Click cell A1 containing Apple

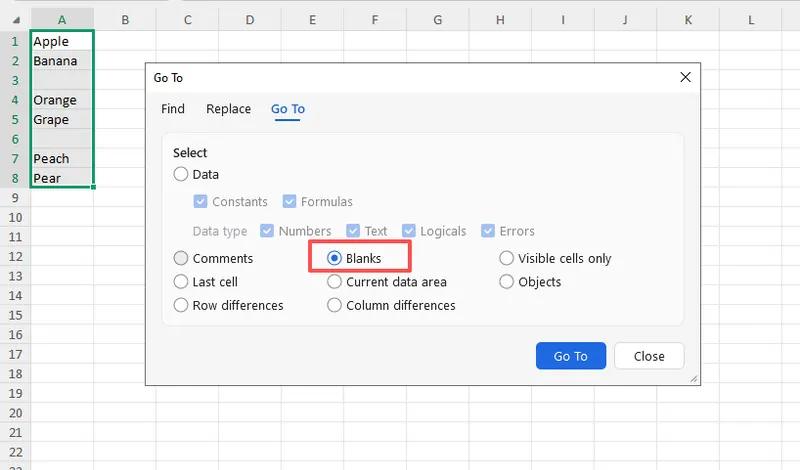[62, 42]
